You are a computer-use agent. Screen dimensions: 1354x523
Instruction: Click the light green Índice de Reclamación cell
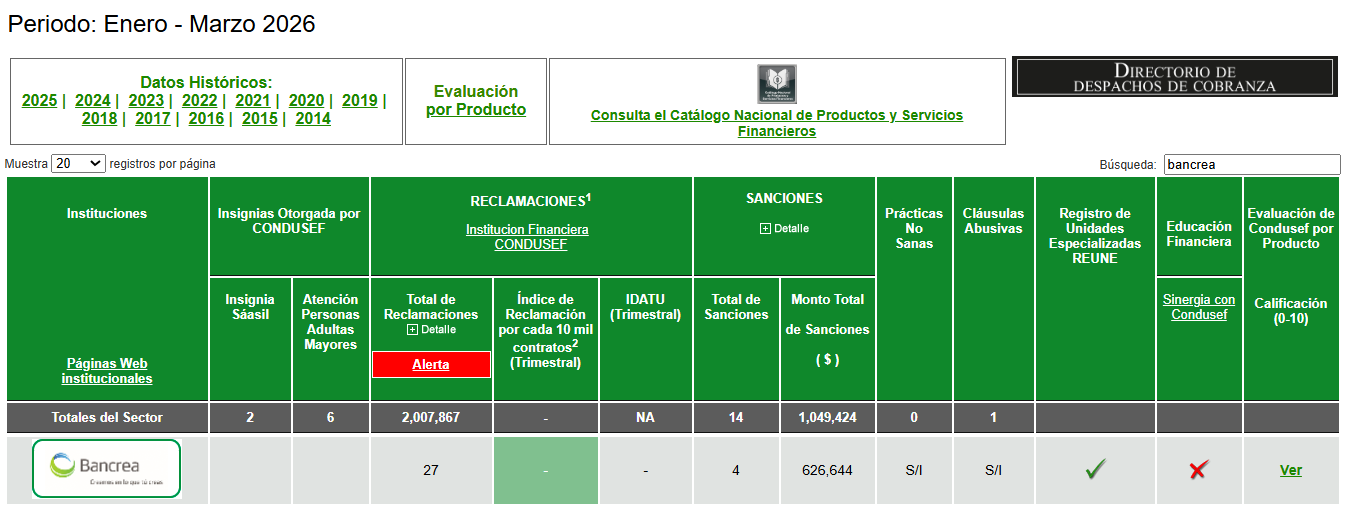click(x=546, y=470)
